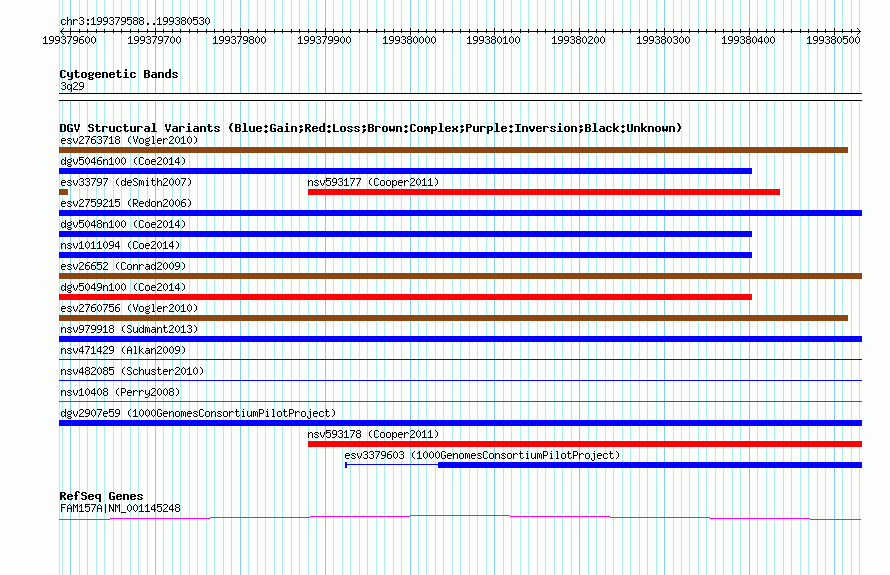Click ruler position 199379700

[154, 40]
